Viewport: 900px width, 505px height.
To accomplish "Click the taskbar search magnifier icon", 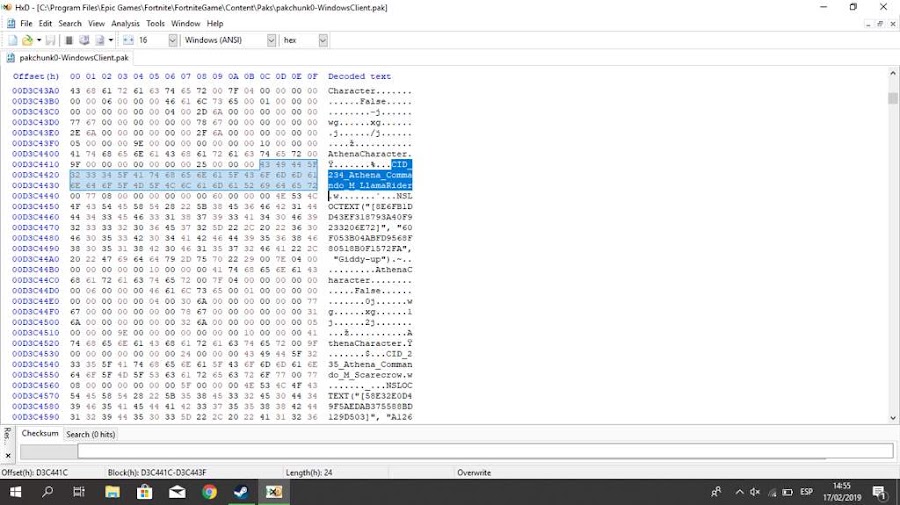I will [48, 492].
